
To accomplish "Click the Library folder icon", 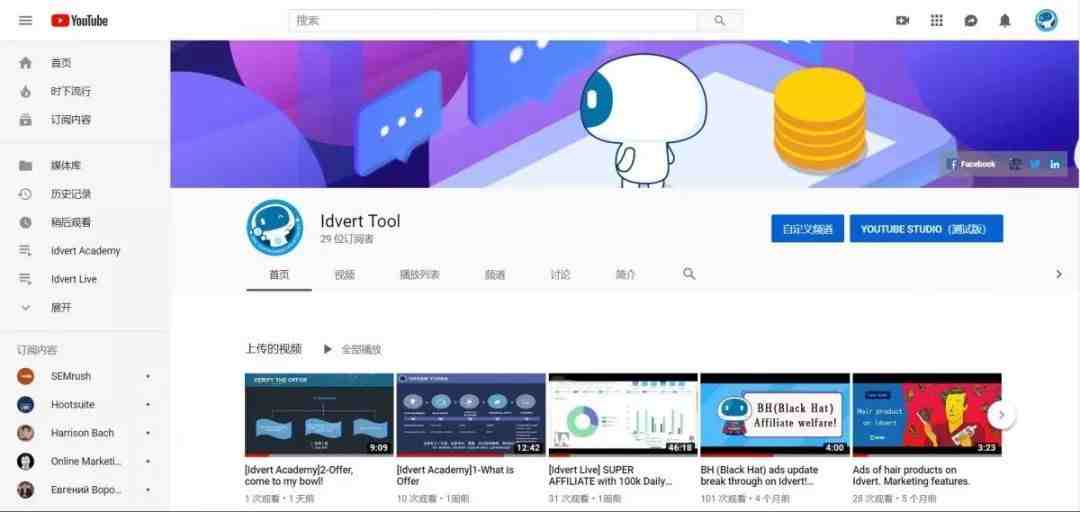I will (25, 165).
